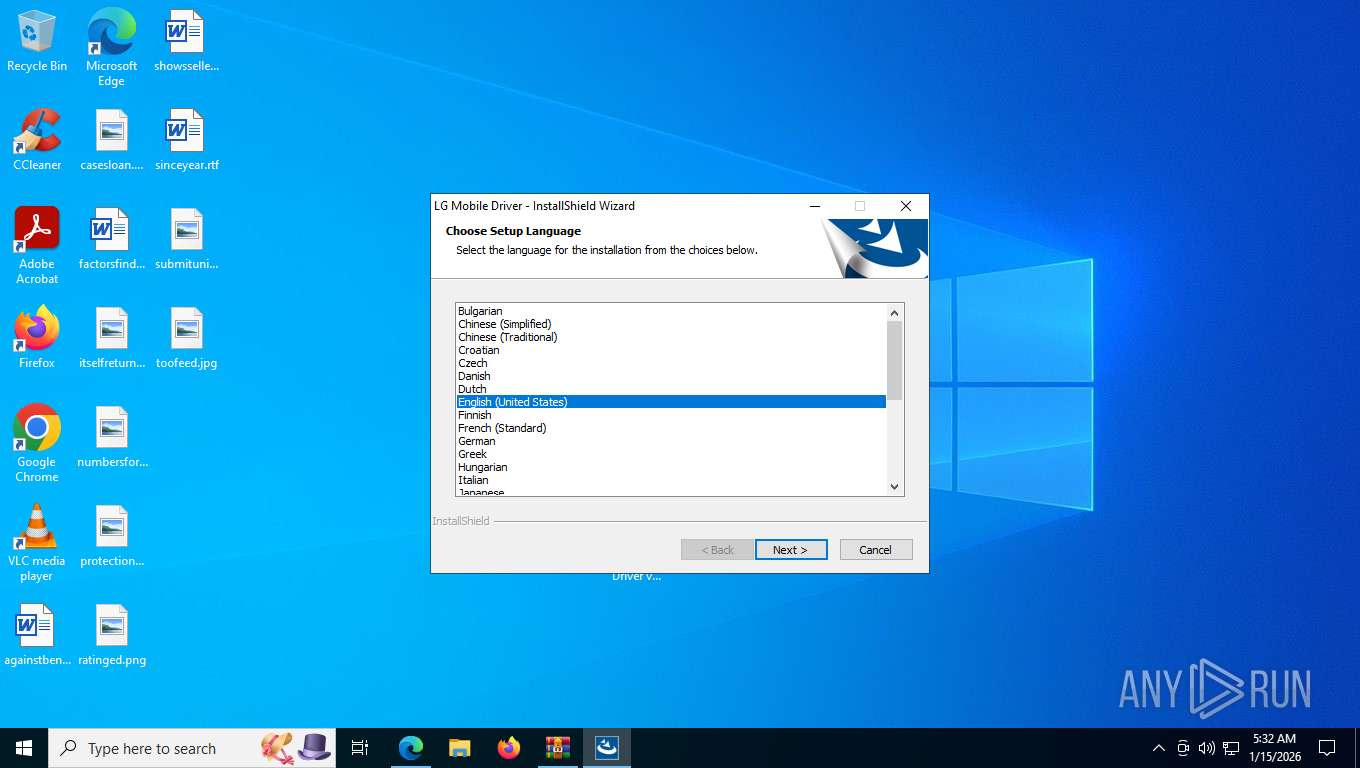Open the notification center
1360x768 pixels.
[x=1327, y=748]
